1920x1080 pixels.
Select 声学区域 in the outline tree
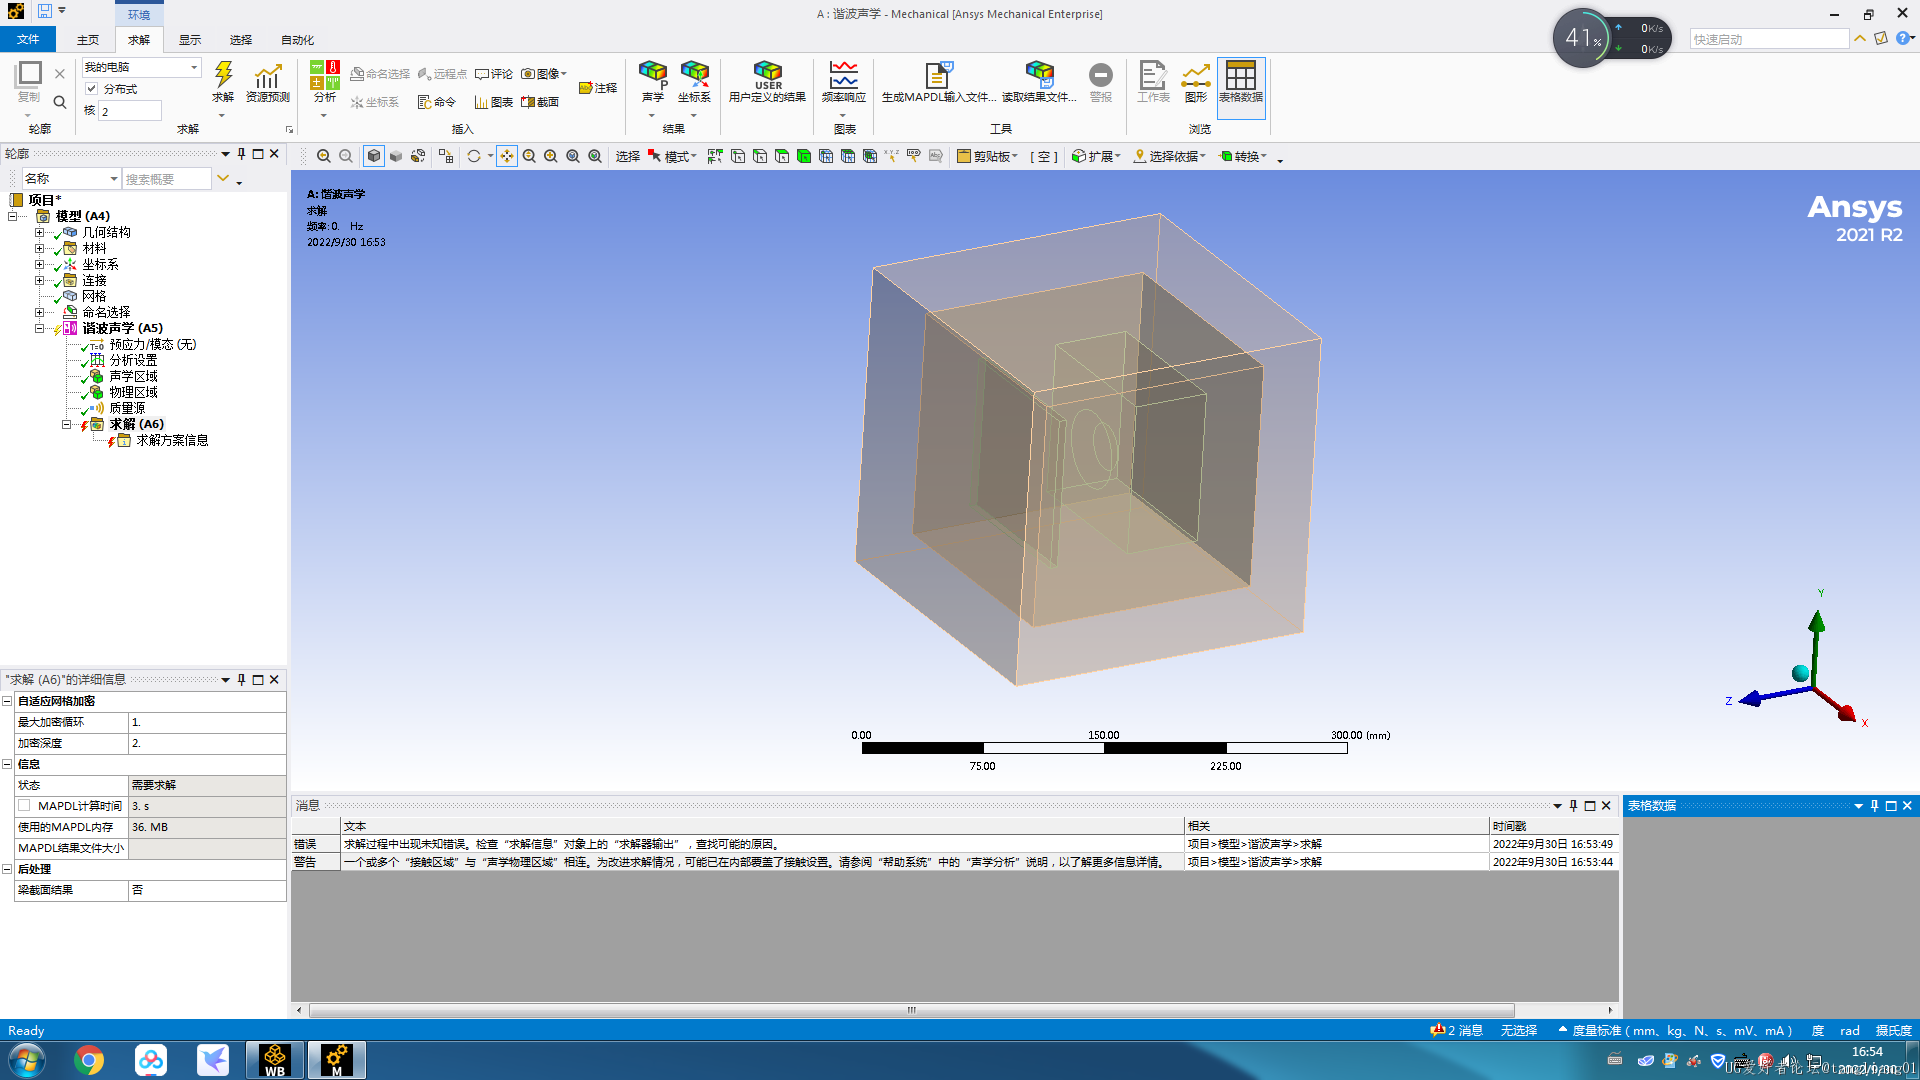(133, 376)
